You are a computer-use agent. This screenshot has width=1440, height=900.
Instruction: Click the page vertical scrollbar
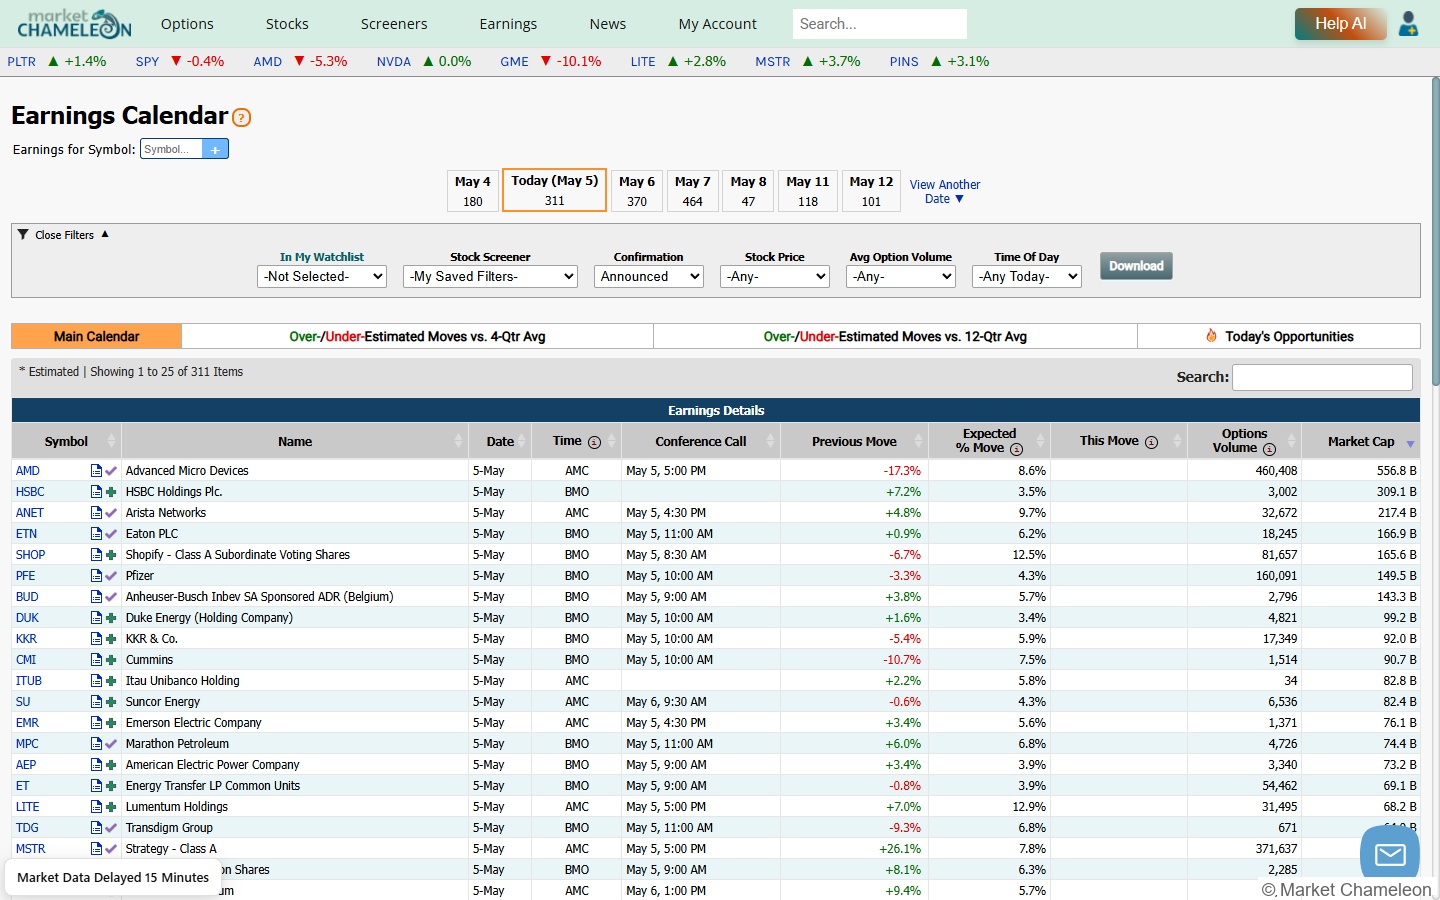pyautogui.click(x=1435, y=230)
